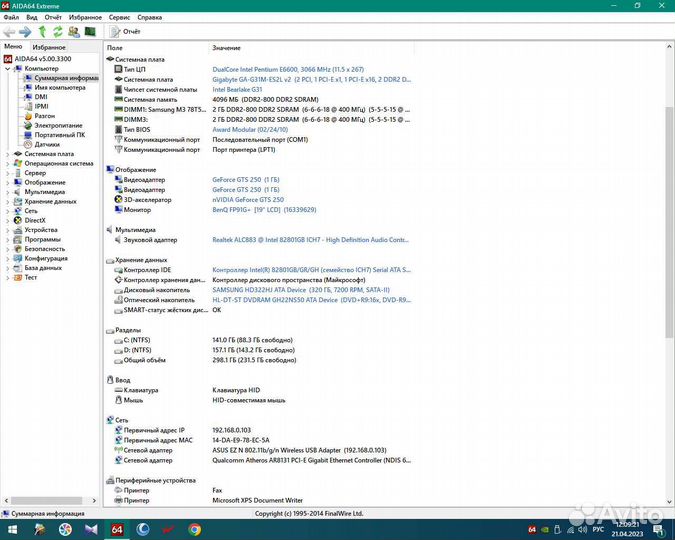Image resolution: width=675 pixels, height=540 pixels.
Task: Select AIDA64 v5.00.3300 tree root
Action: 43,59
